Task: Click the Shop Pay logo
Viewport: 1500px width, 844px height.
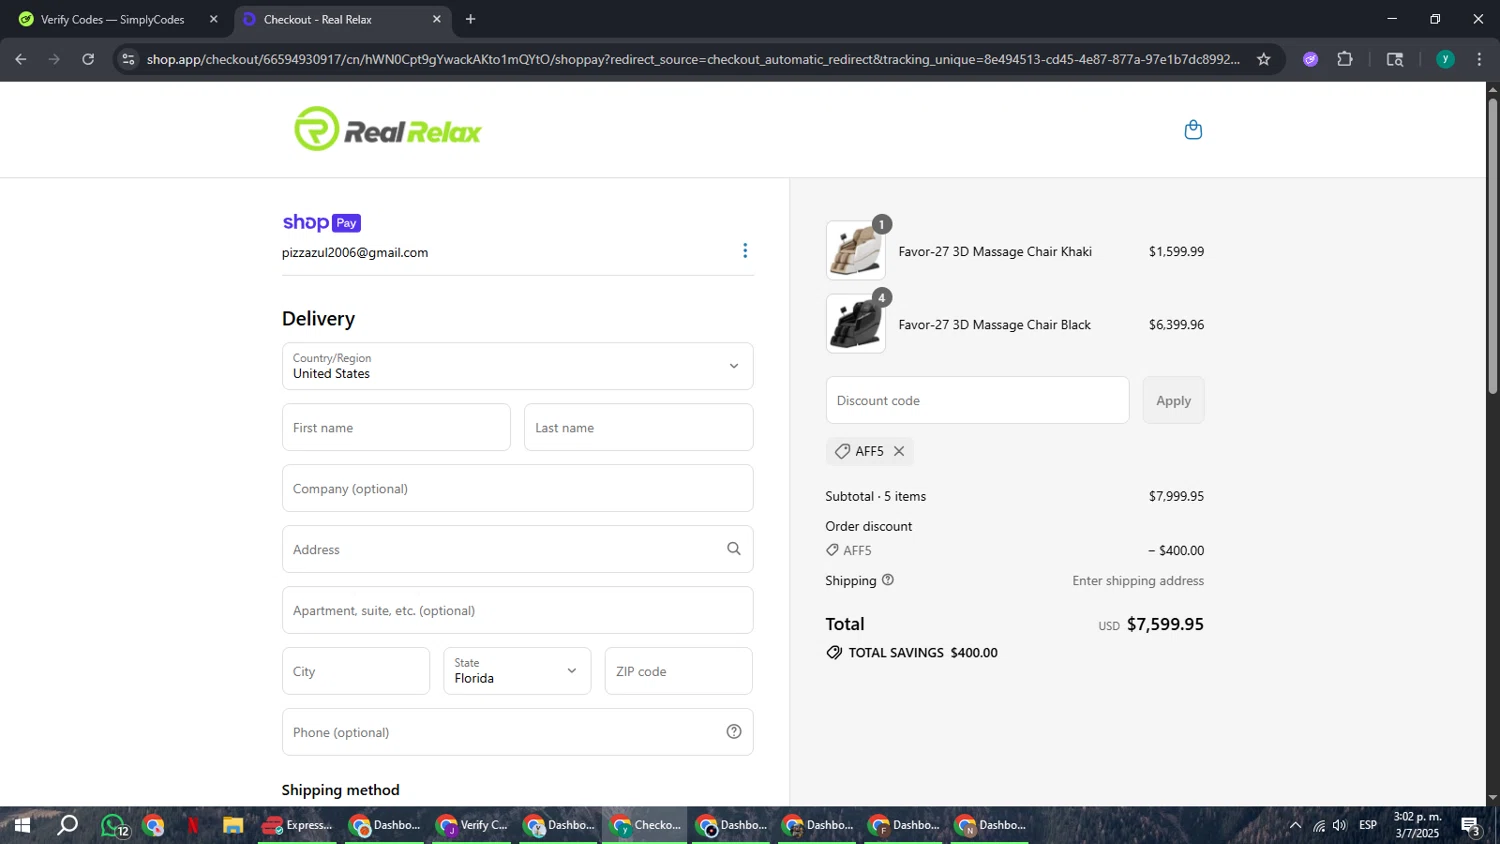Action: [321, 222]
